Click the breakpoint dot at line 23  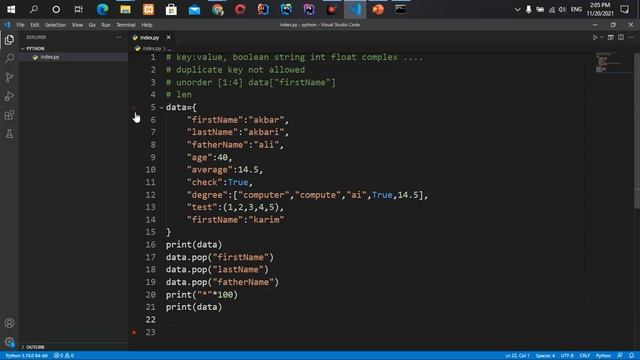134,332
